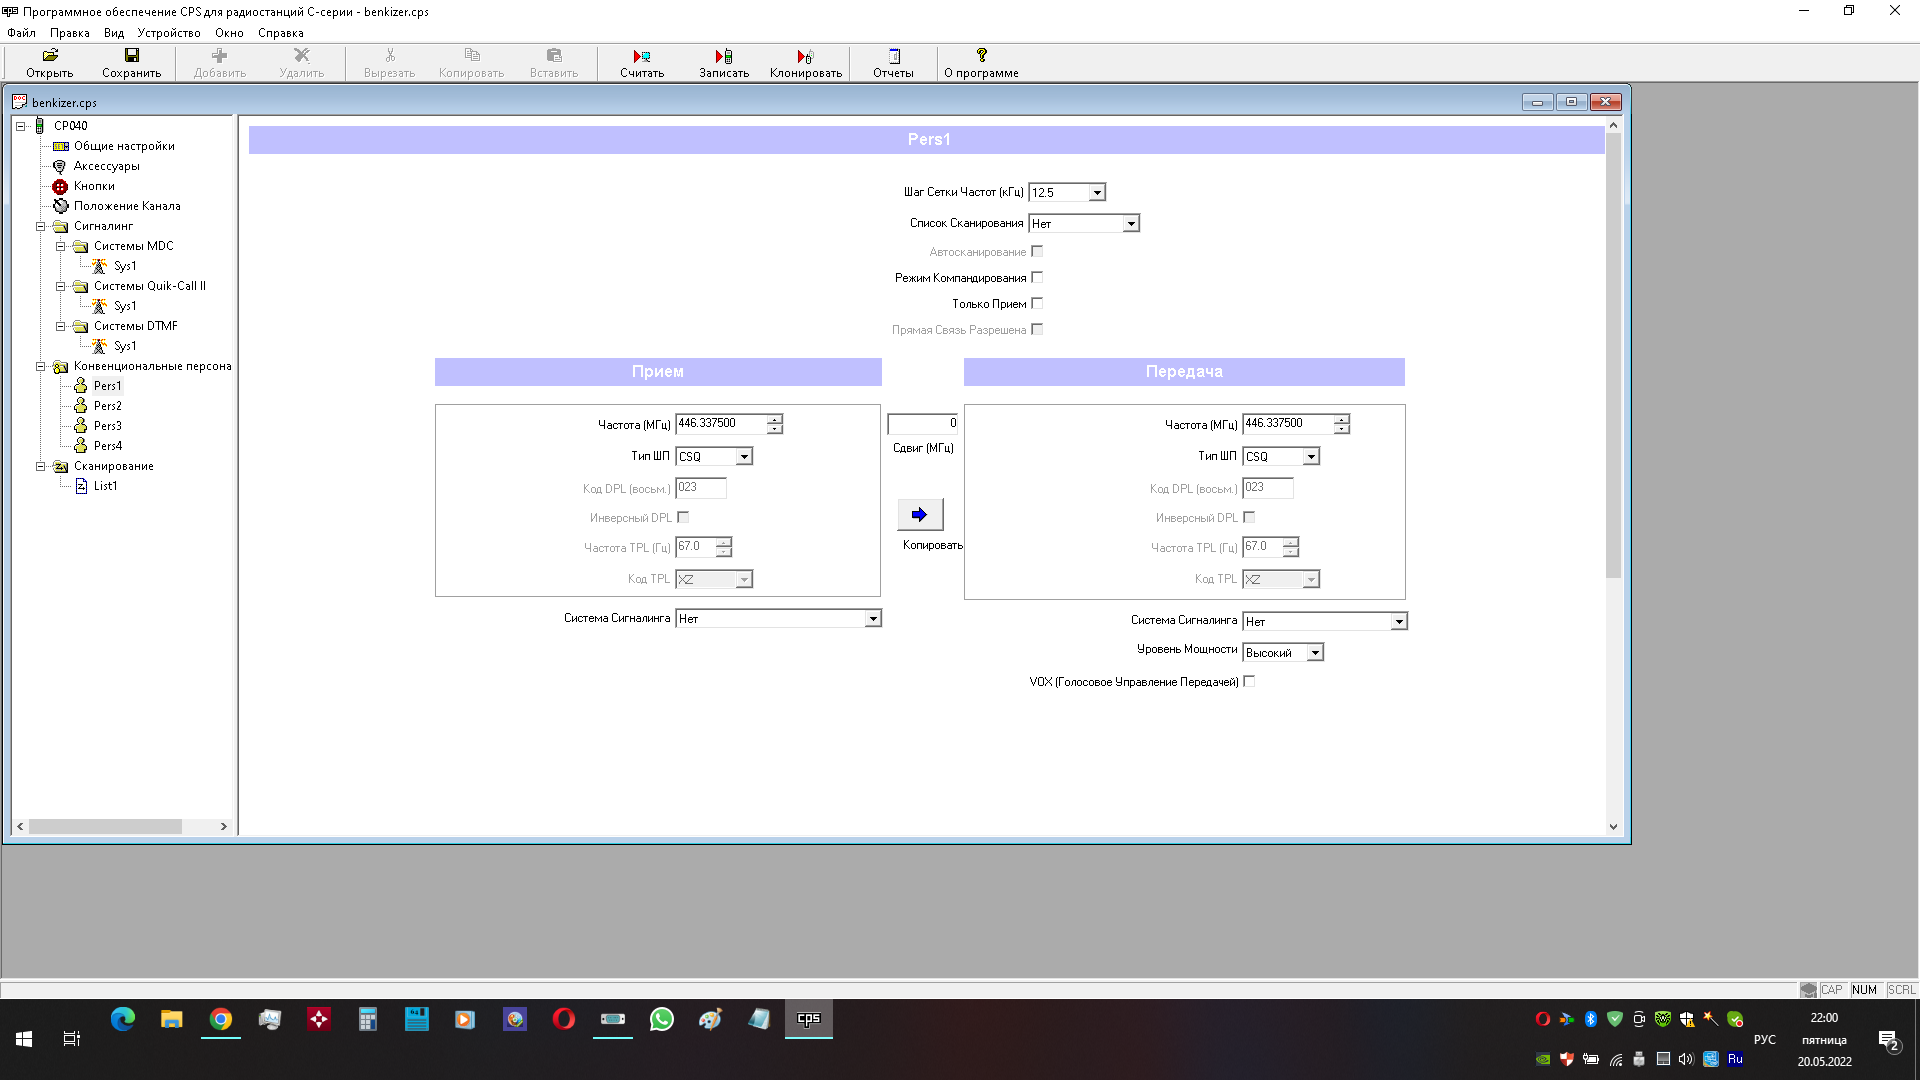Open the Устройство menu

point(168,33)
